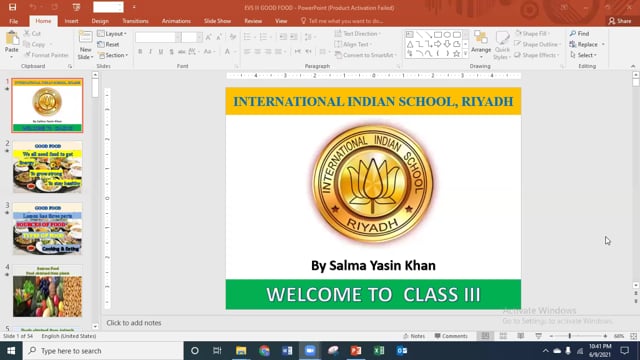
Task: Switch to the Design tab
Action: tap(100, 21)
